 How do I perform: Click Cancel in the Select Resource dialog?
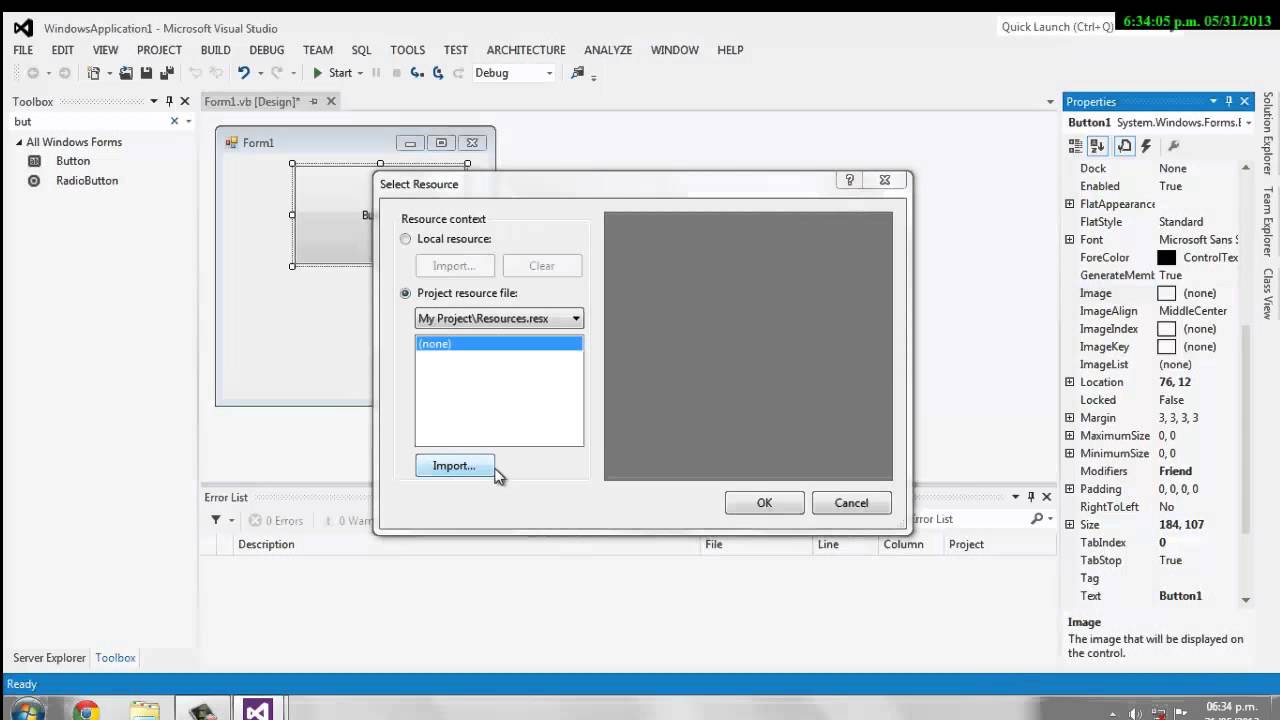click(852, 503)
